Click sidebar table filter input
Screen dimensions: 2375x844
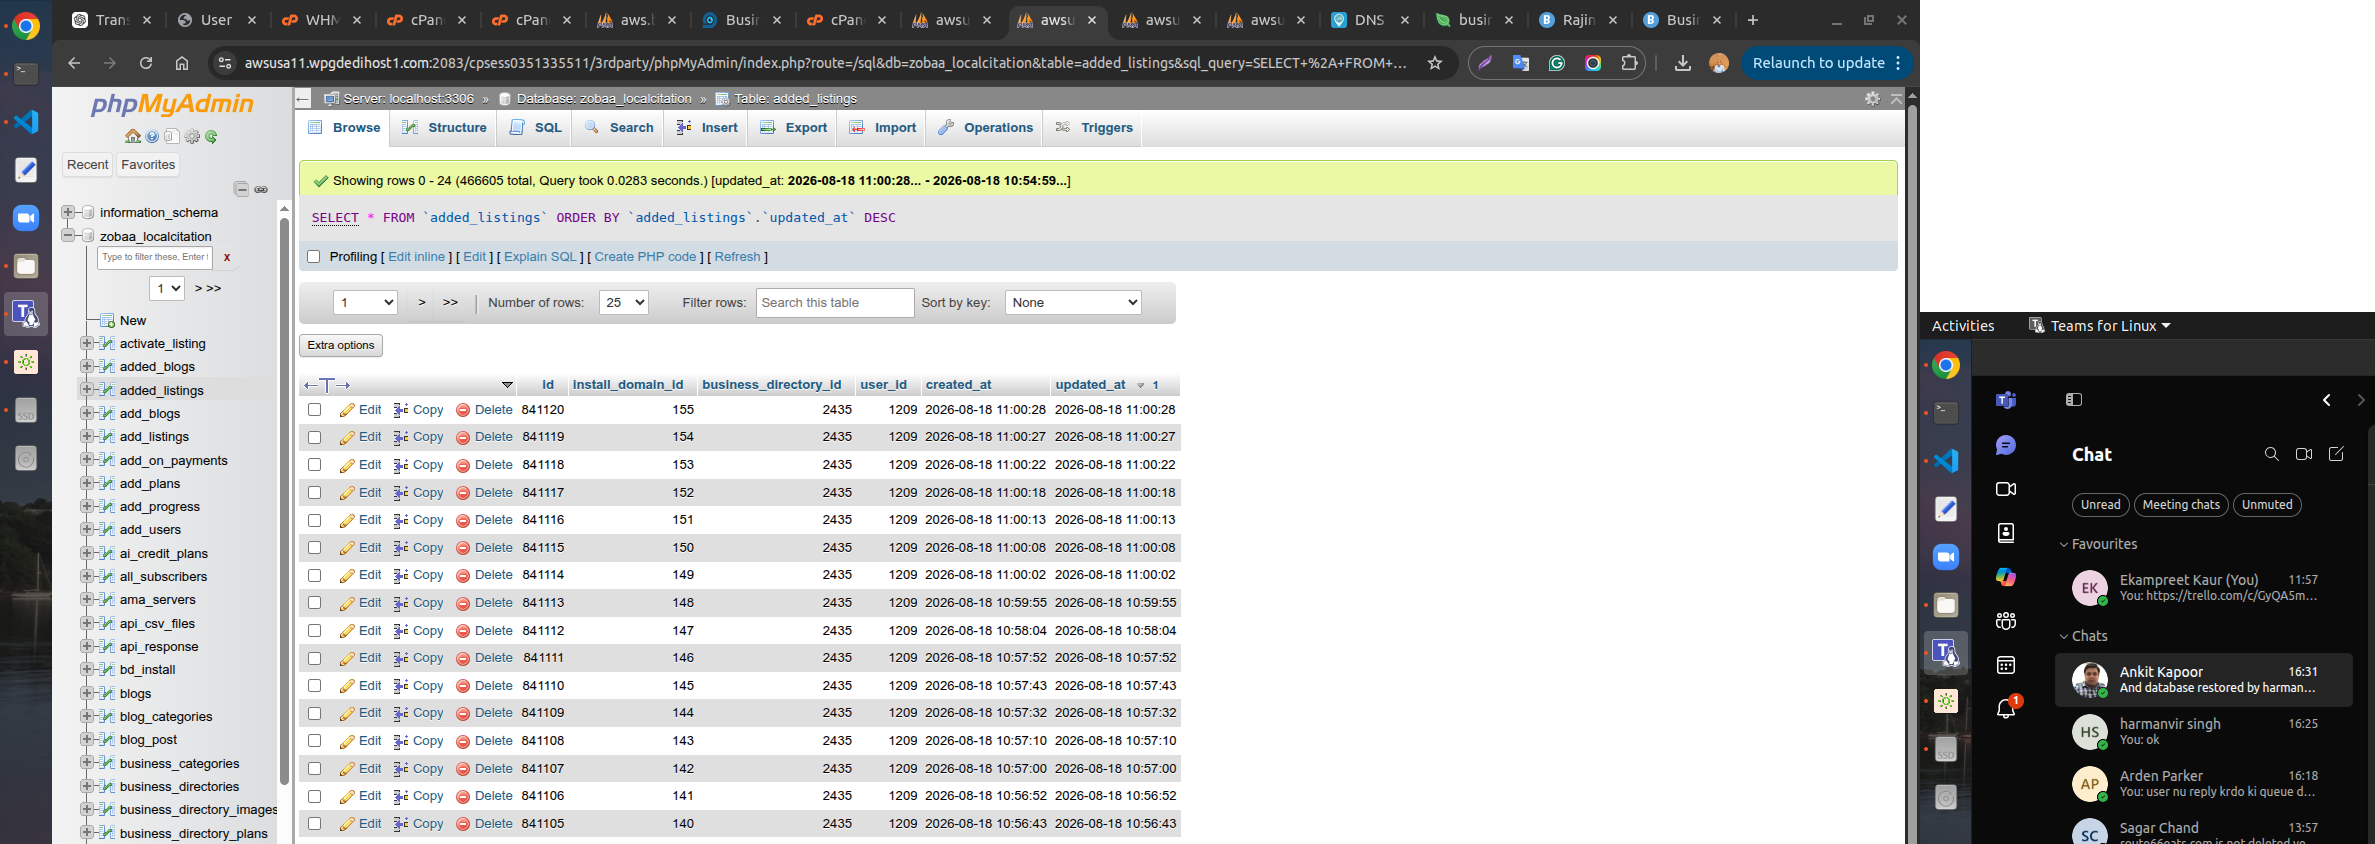pyautogui.click(x=155, y=257)
